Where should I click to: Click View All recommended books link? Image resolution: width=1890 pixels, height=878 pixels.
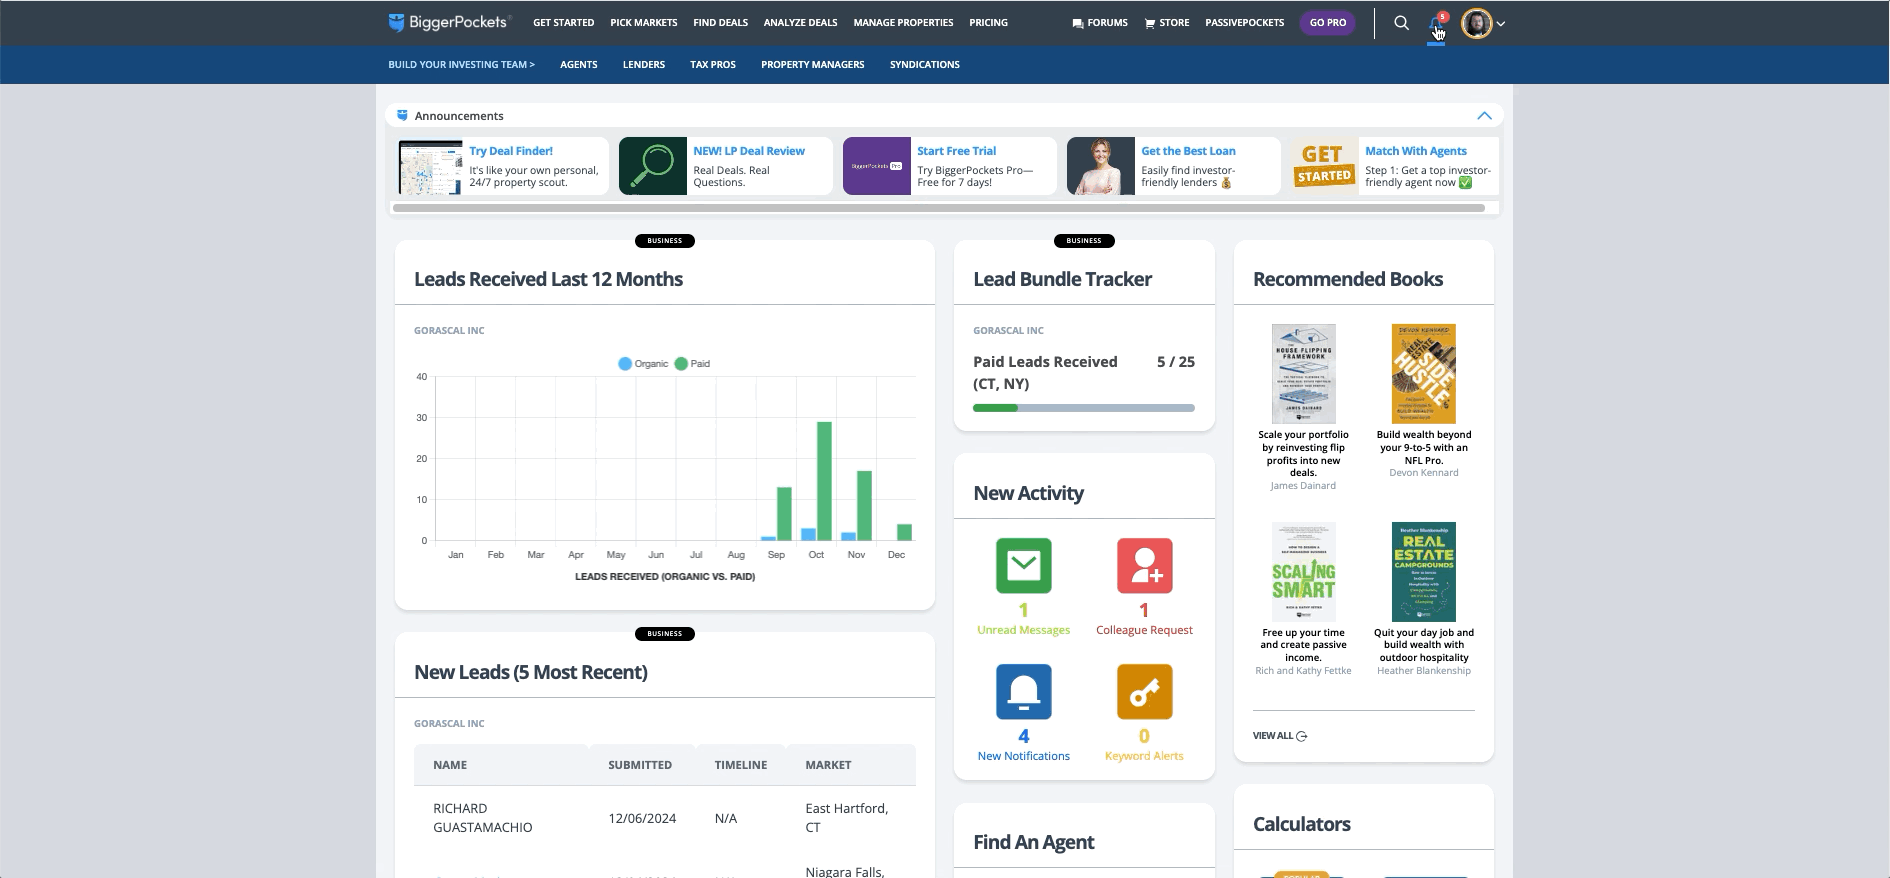coord(1279,736)
